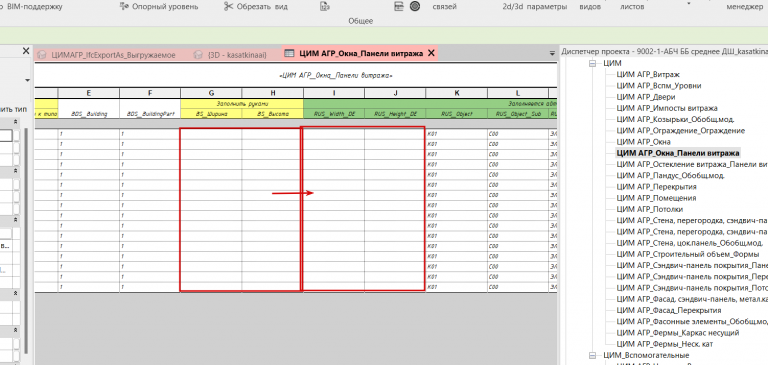
Task: Switch to ЦИМАГР_IfcExportAs_Выгружаемое tab
Action: click(113, 54)
